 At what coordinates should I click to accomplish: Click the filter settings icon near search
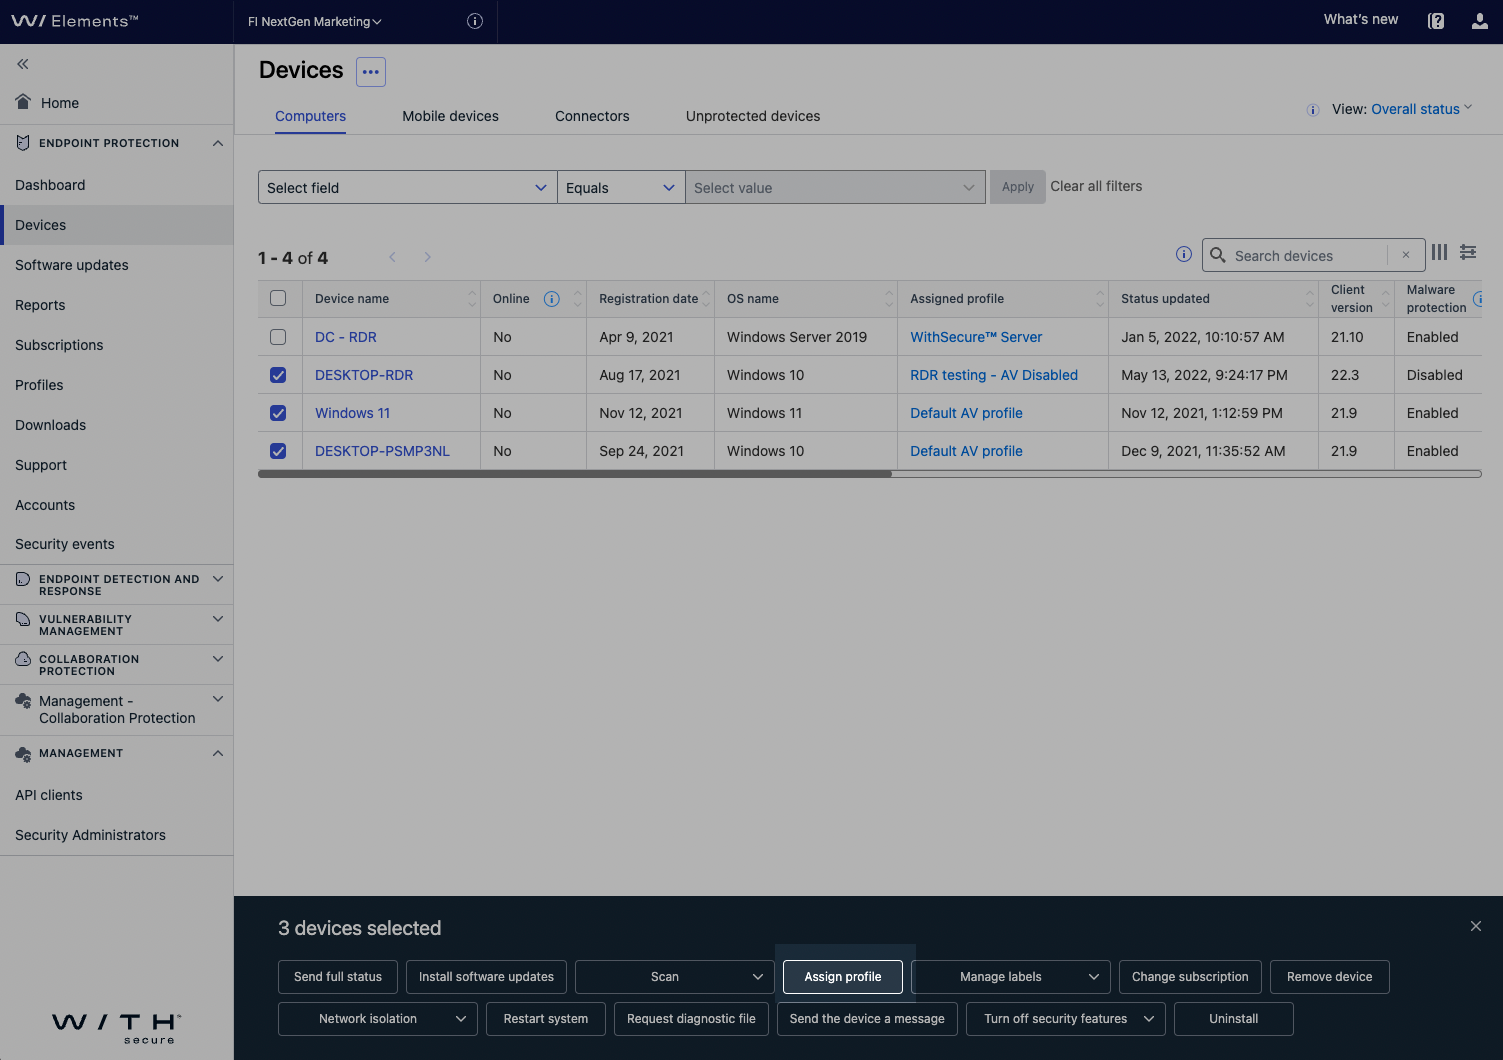1468,253
